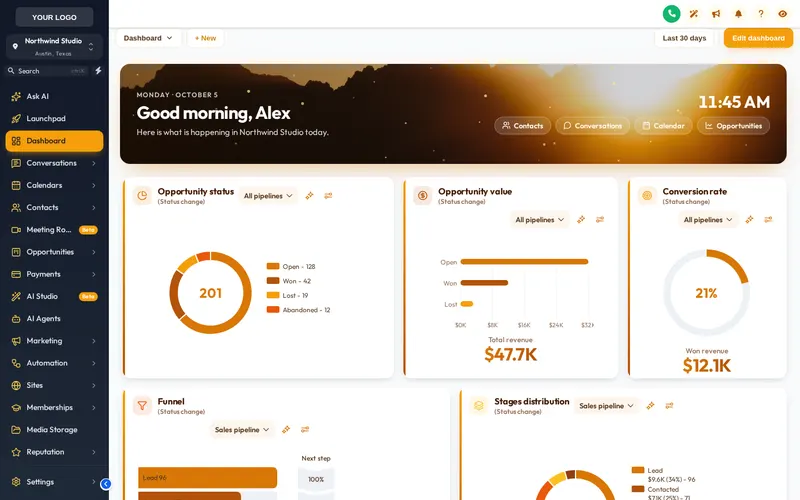800x500 pixels.
Task: Open the Dashboard dropdown selector
Action: [148, 38]
